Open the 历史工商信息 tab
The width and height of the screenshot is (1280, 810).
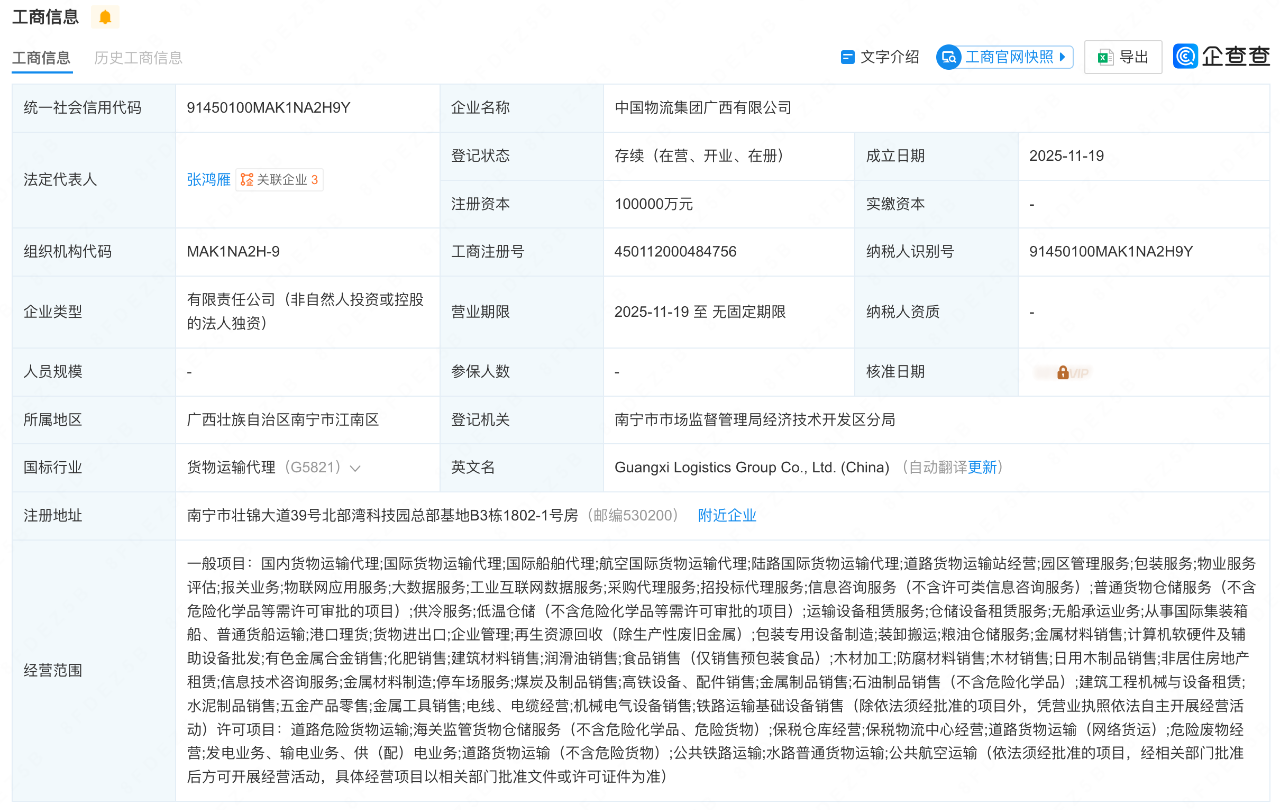click(138, 58)
